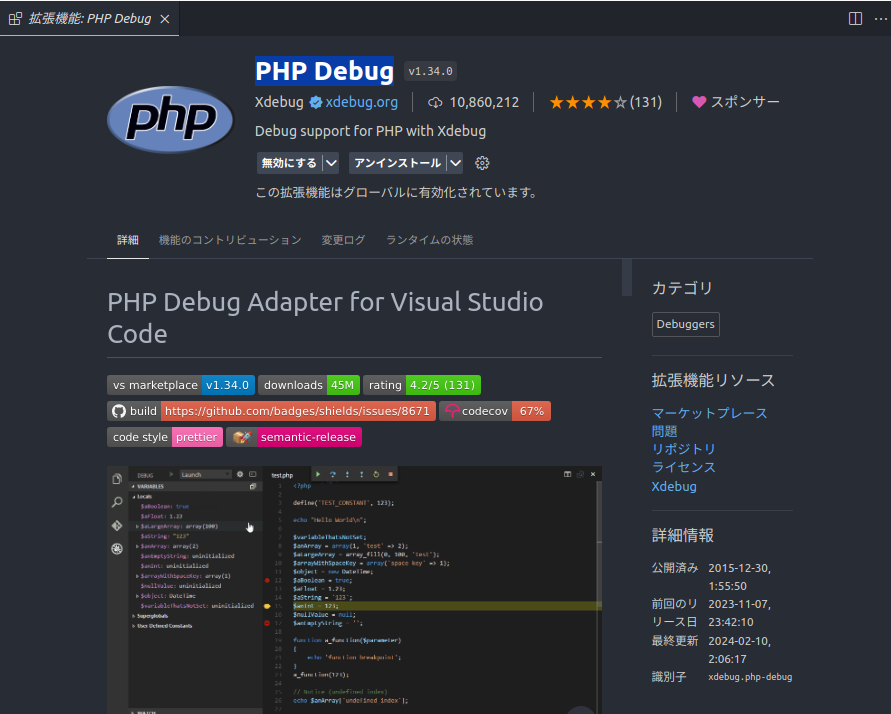Open the editor more actions ellipsis
This screenshot has width=891, height=714.
(x=880, y=19)
